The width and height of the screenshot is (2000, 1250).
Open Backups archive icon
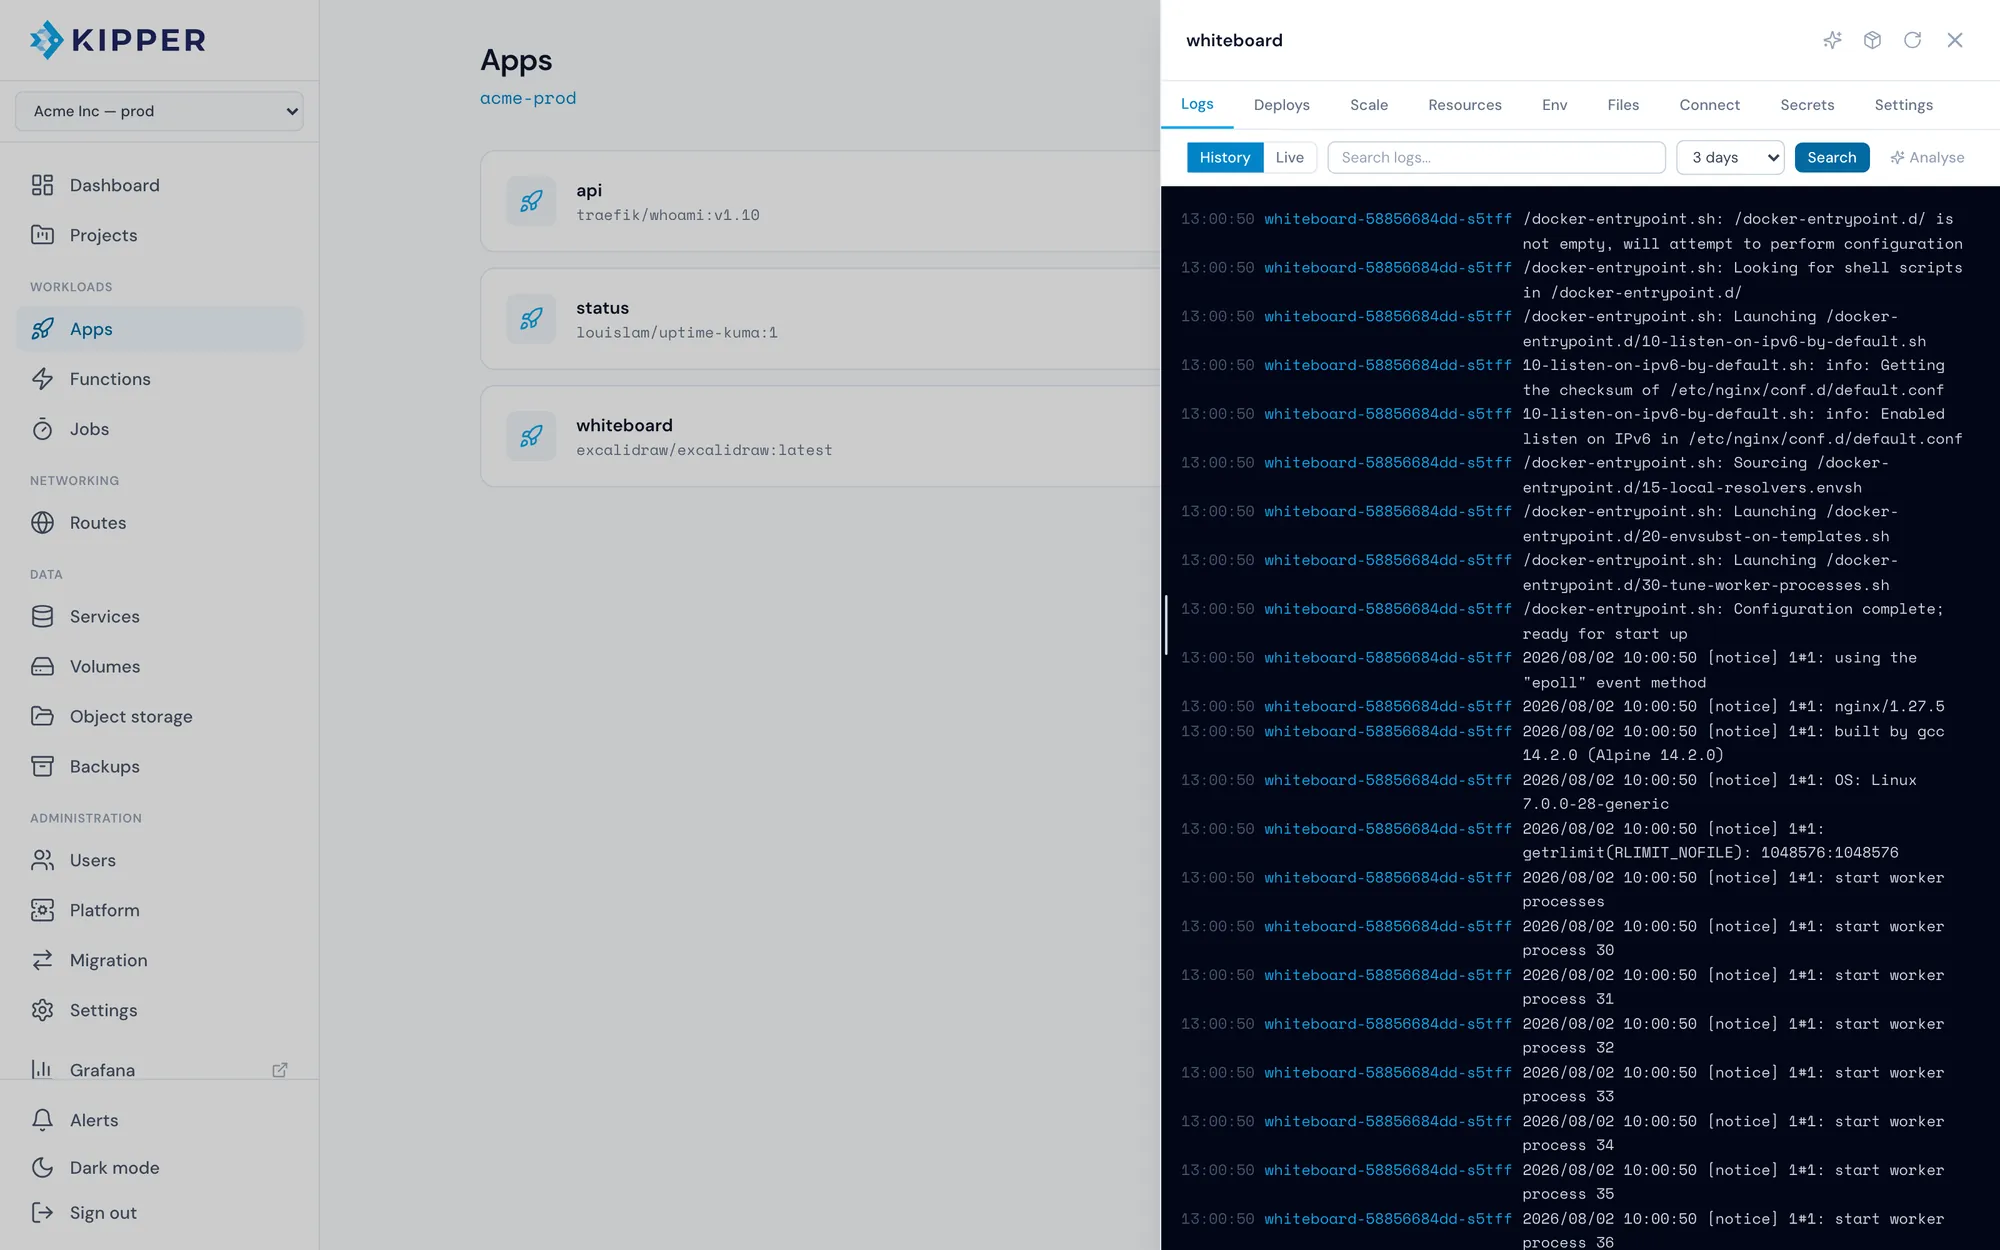pos(42,767)
